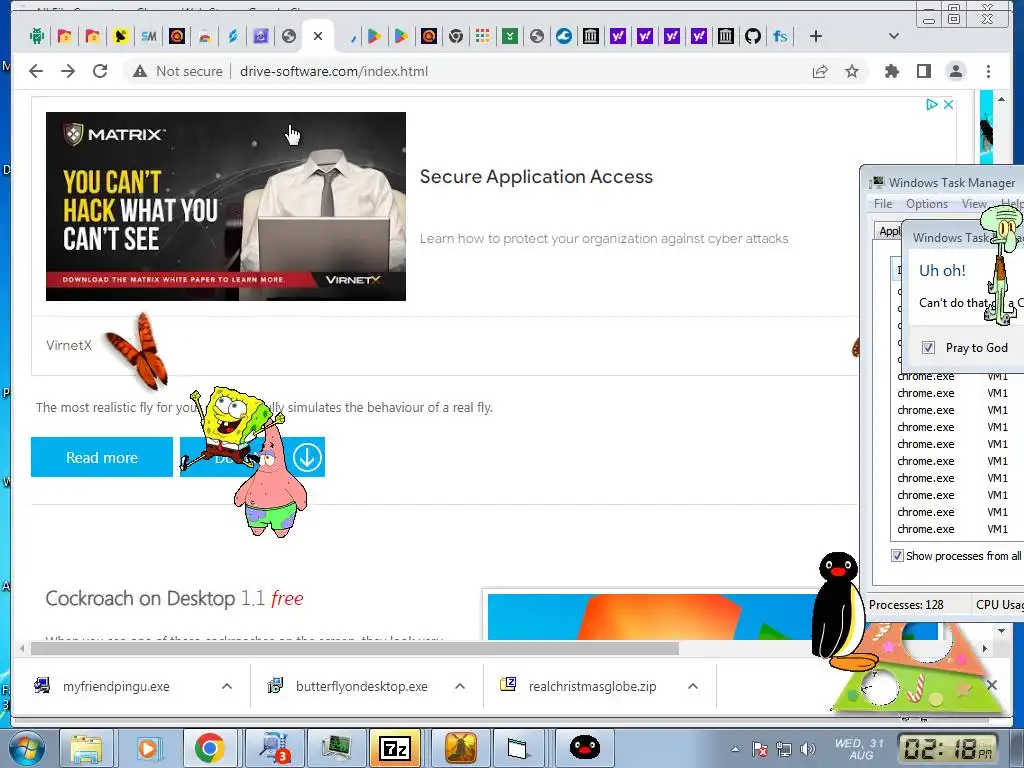Screen dimensions: 1024x768
Task: Bookmark this page with the star
Action: tap(852, 71)
